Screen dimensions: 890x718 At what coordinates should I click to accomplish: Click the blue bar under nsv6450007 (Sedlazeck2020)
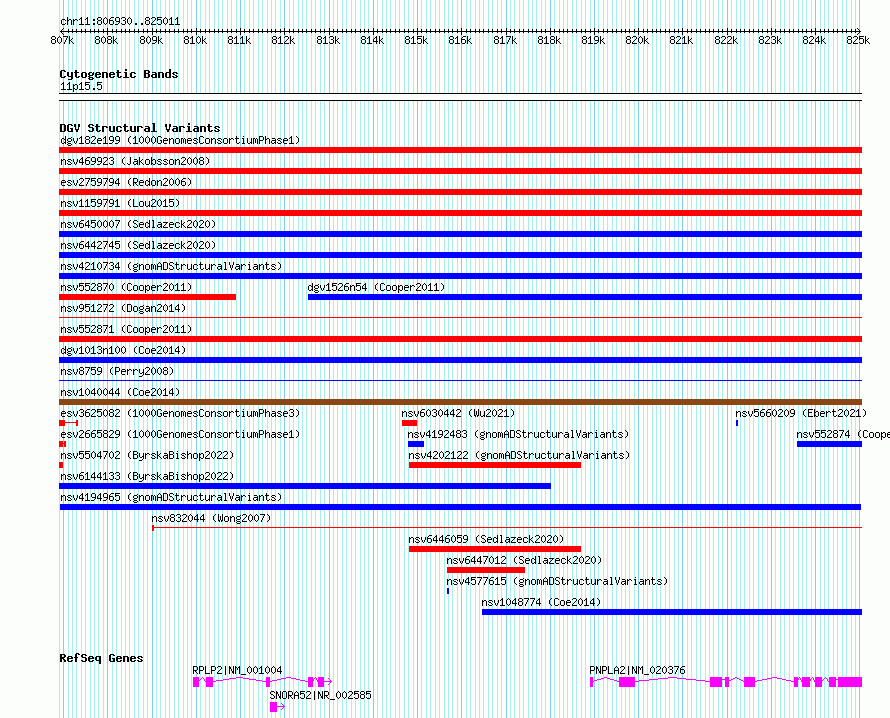tap(460, 234)
